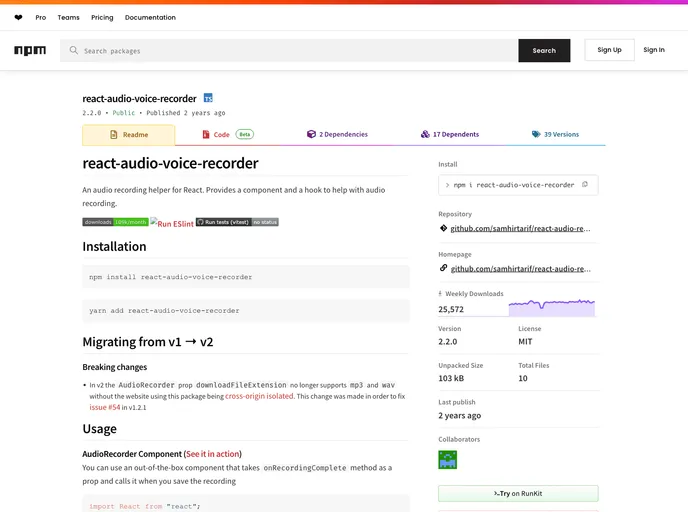
Task: Click the Total Files value 10
Action: 523,378
